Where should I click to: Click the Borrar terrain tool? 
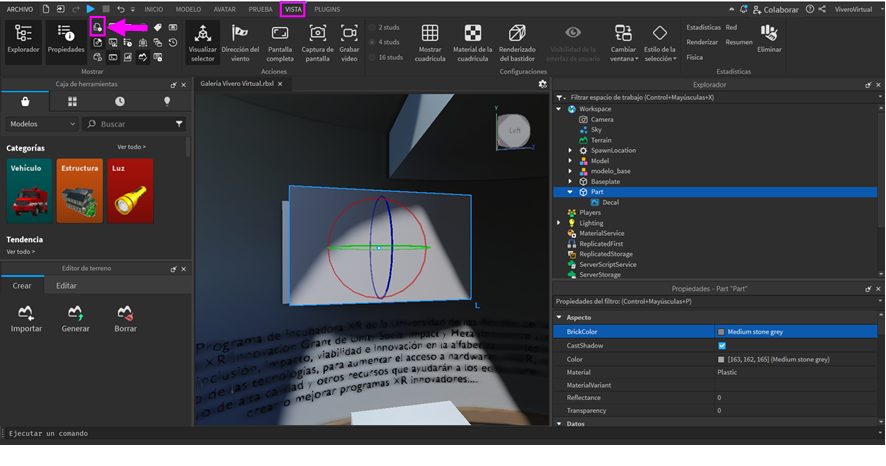click(125, 319)
